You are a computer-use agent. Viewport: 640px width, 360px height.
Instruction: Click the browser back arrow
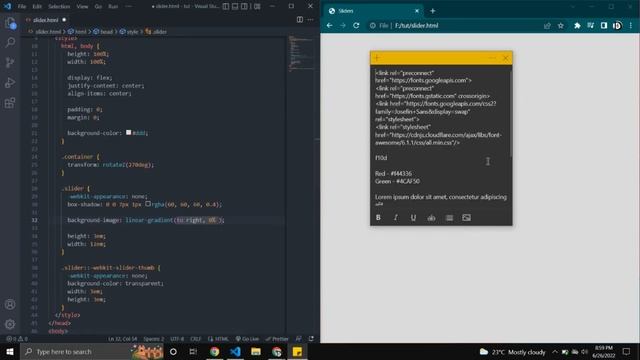(330, 25)
